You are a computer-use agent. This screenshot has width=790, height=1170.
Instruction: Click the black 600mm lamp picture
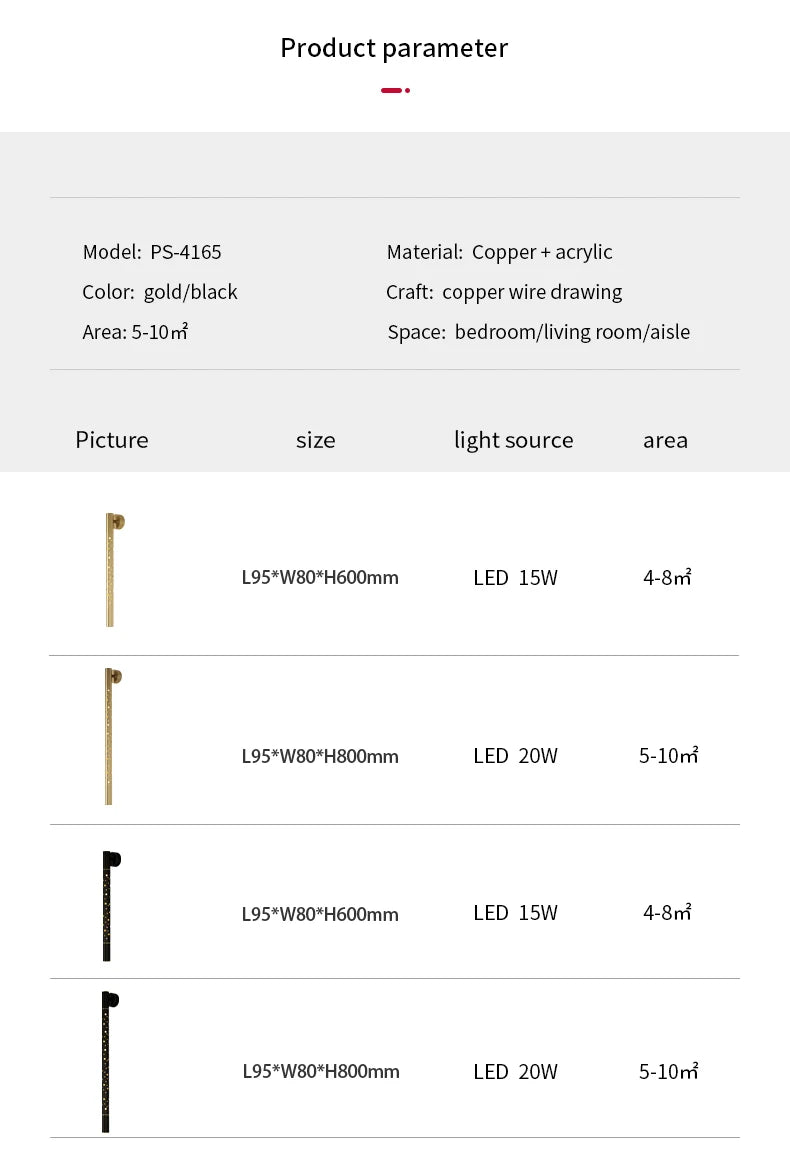click(111, 905)
